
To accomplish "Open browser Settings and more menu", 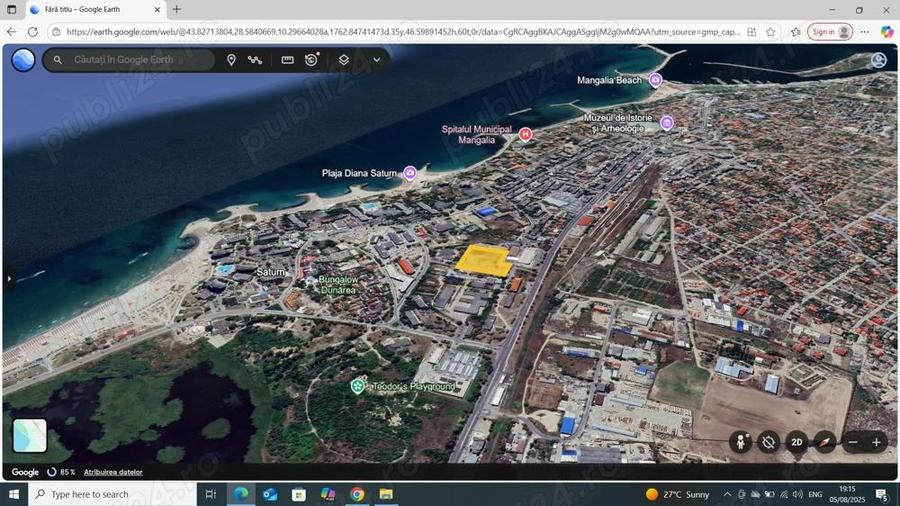I will click(865, 32).
